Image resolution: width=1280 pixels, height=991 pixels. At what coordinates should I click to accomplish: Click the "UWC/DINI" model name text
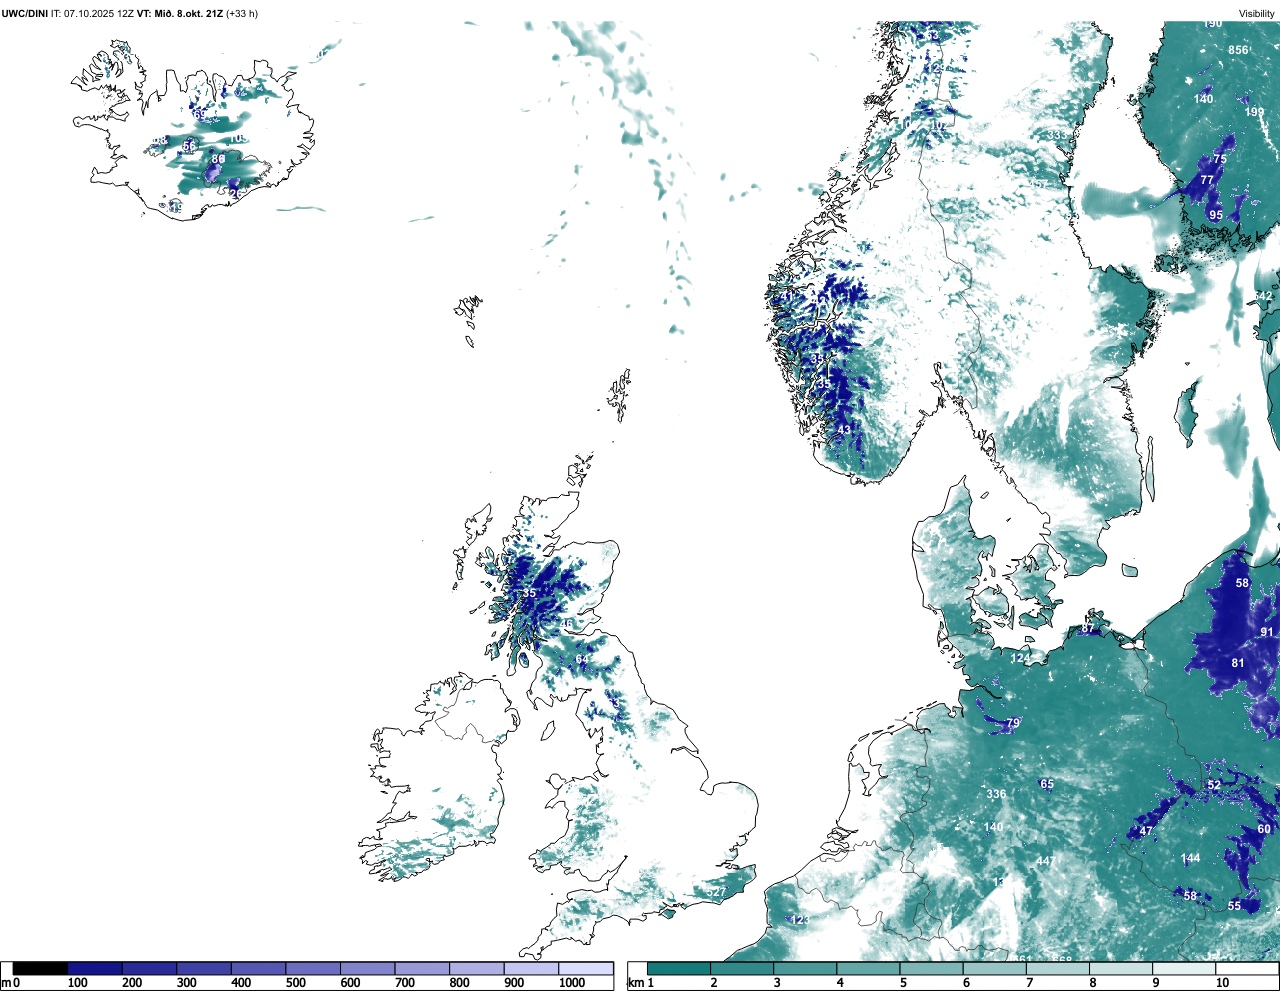[24, 14]
